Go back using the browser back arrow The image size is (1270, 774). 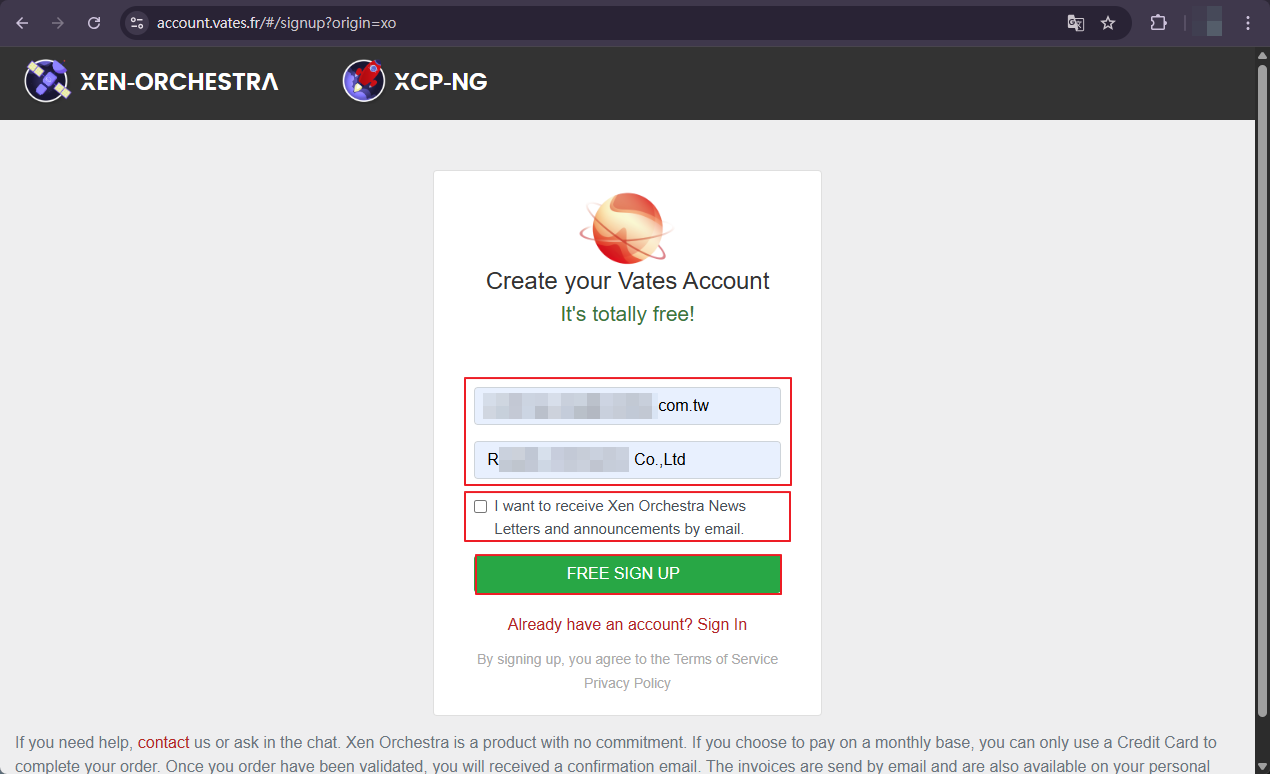click(x=22, y=23)
